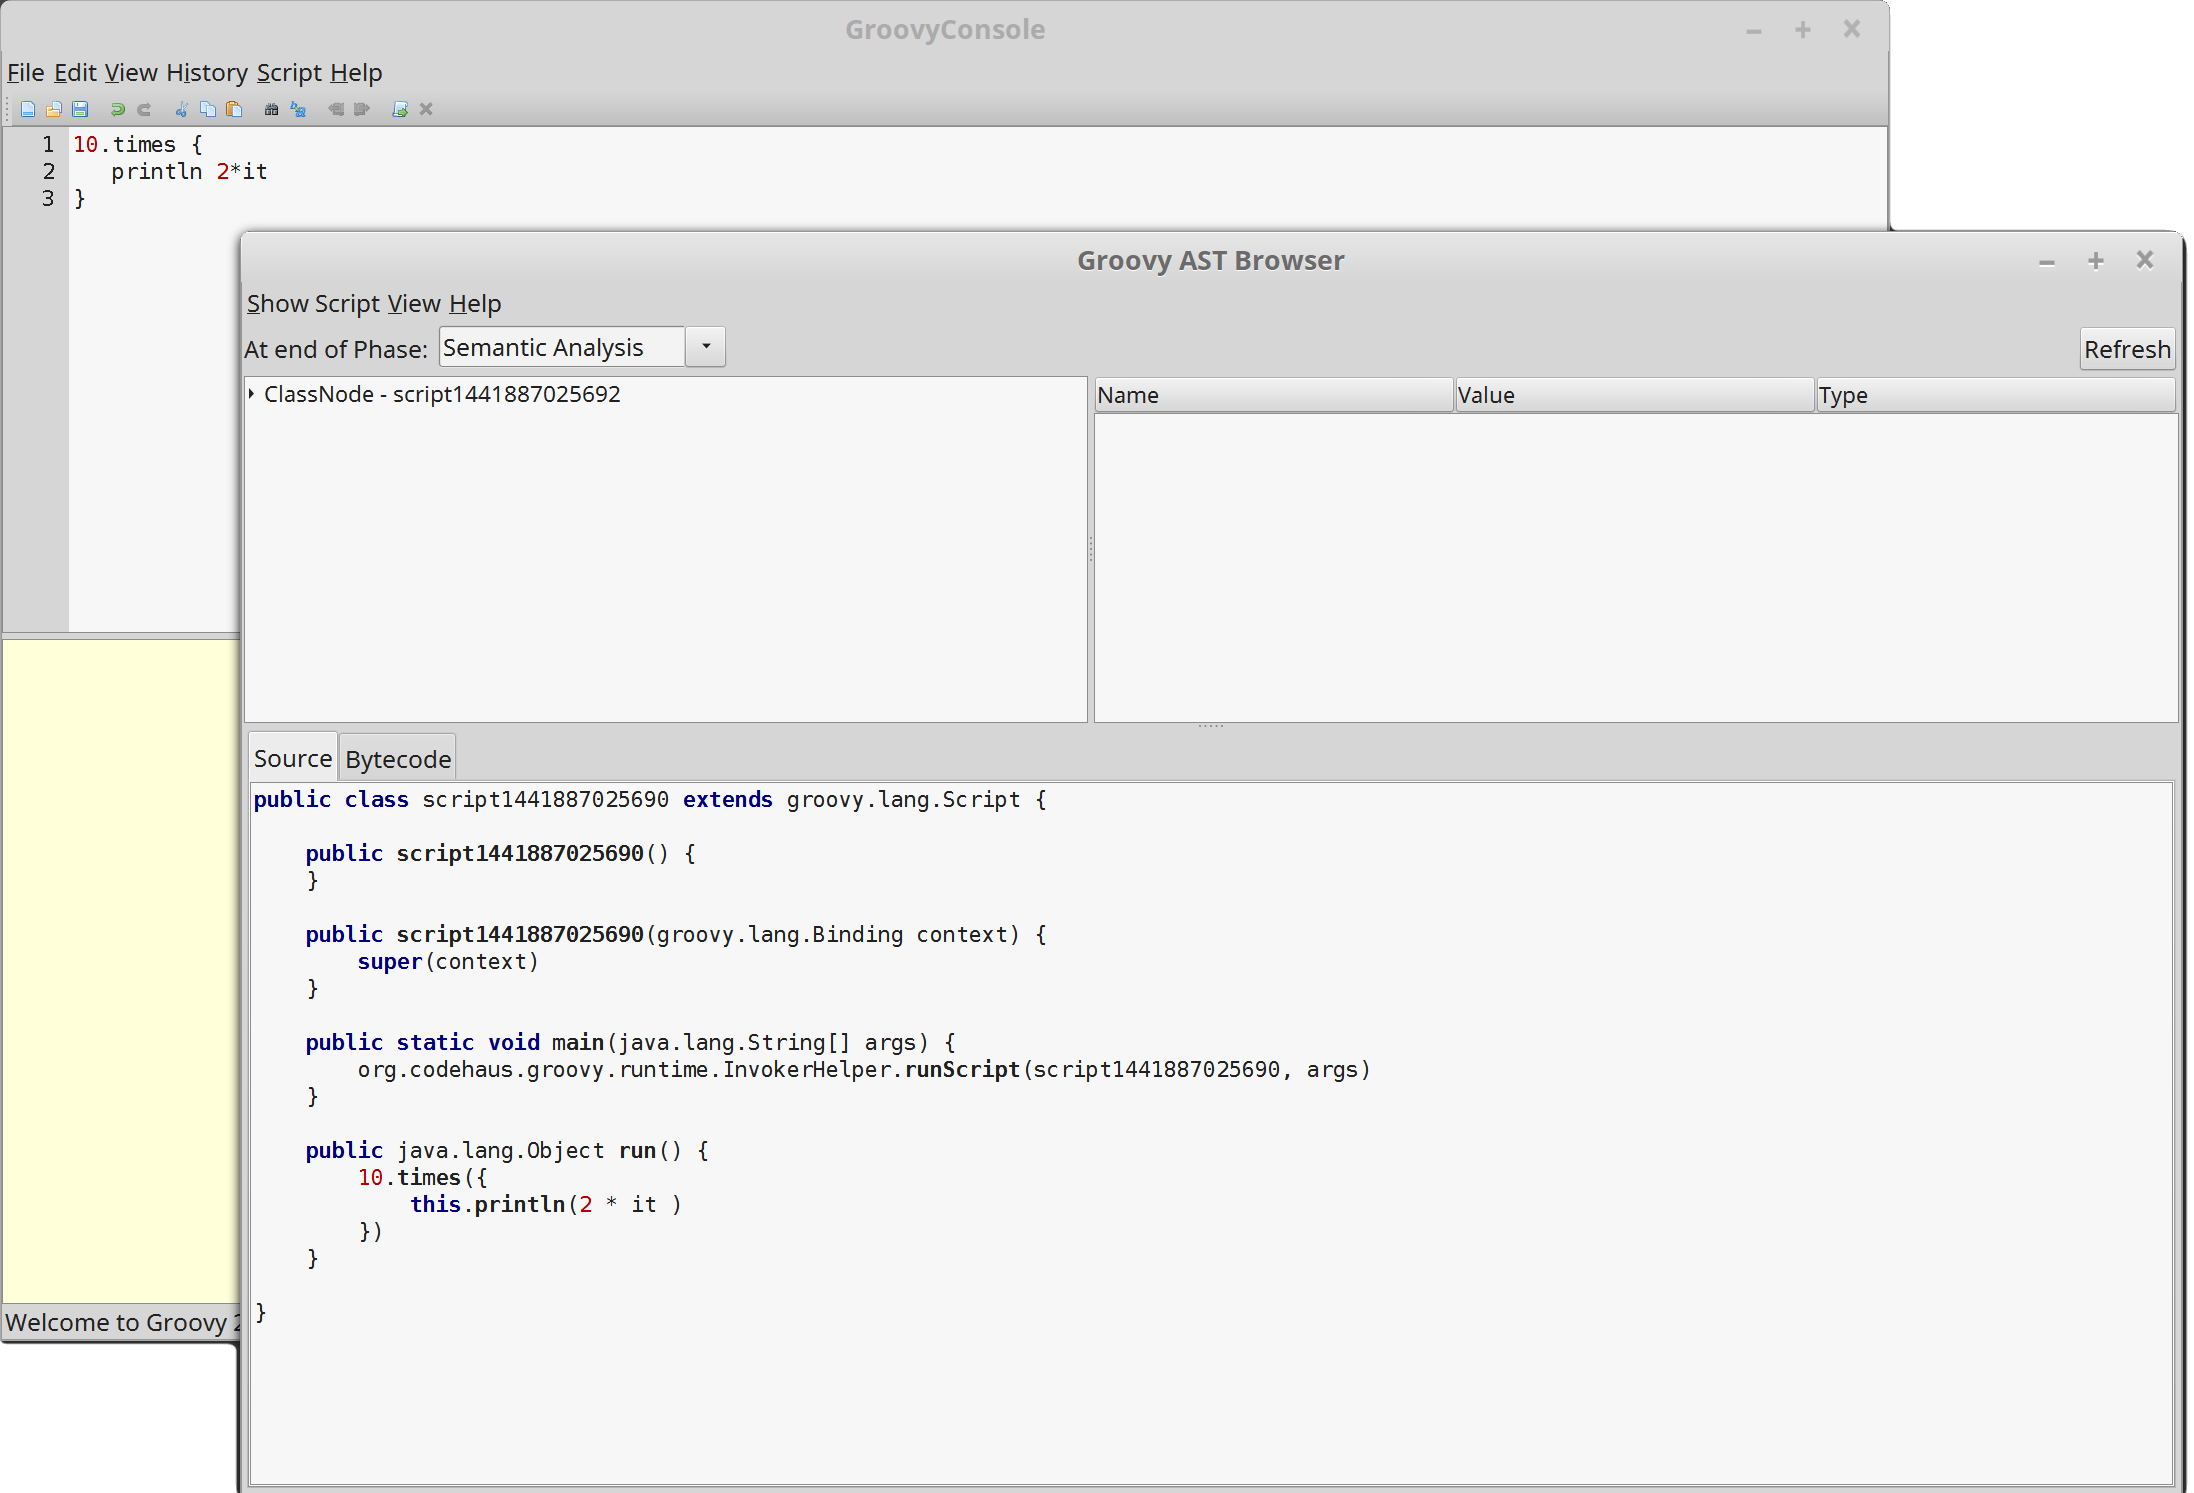Open the Replace icon in the toolbar
The height and width of the screenshot is (1493, 2194).
[x=297, y=110]
